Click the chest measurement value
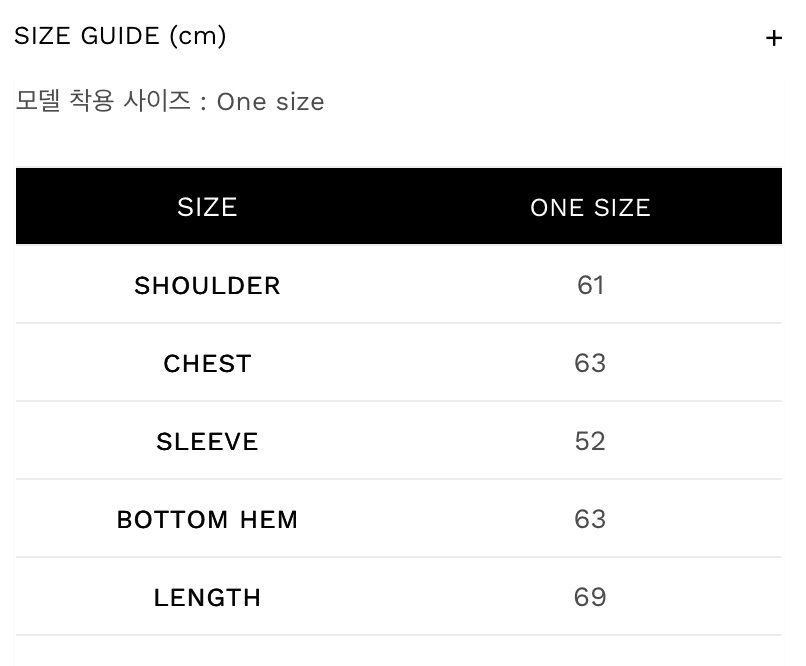Screen dimensions: 806x666 590,363
